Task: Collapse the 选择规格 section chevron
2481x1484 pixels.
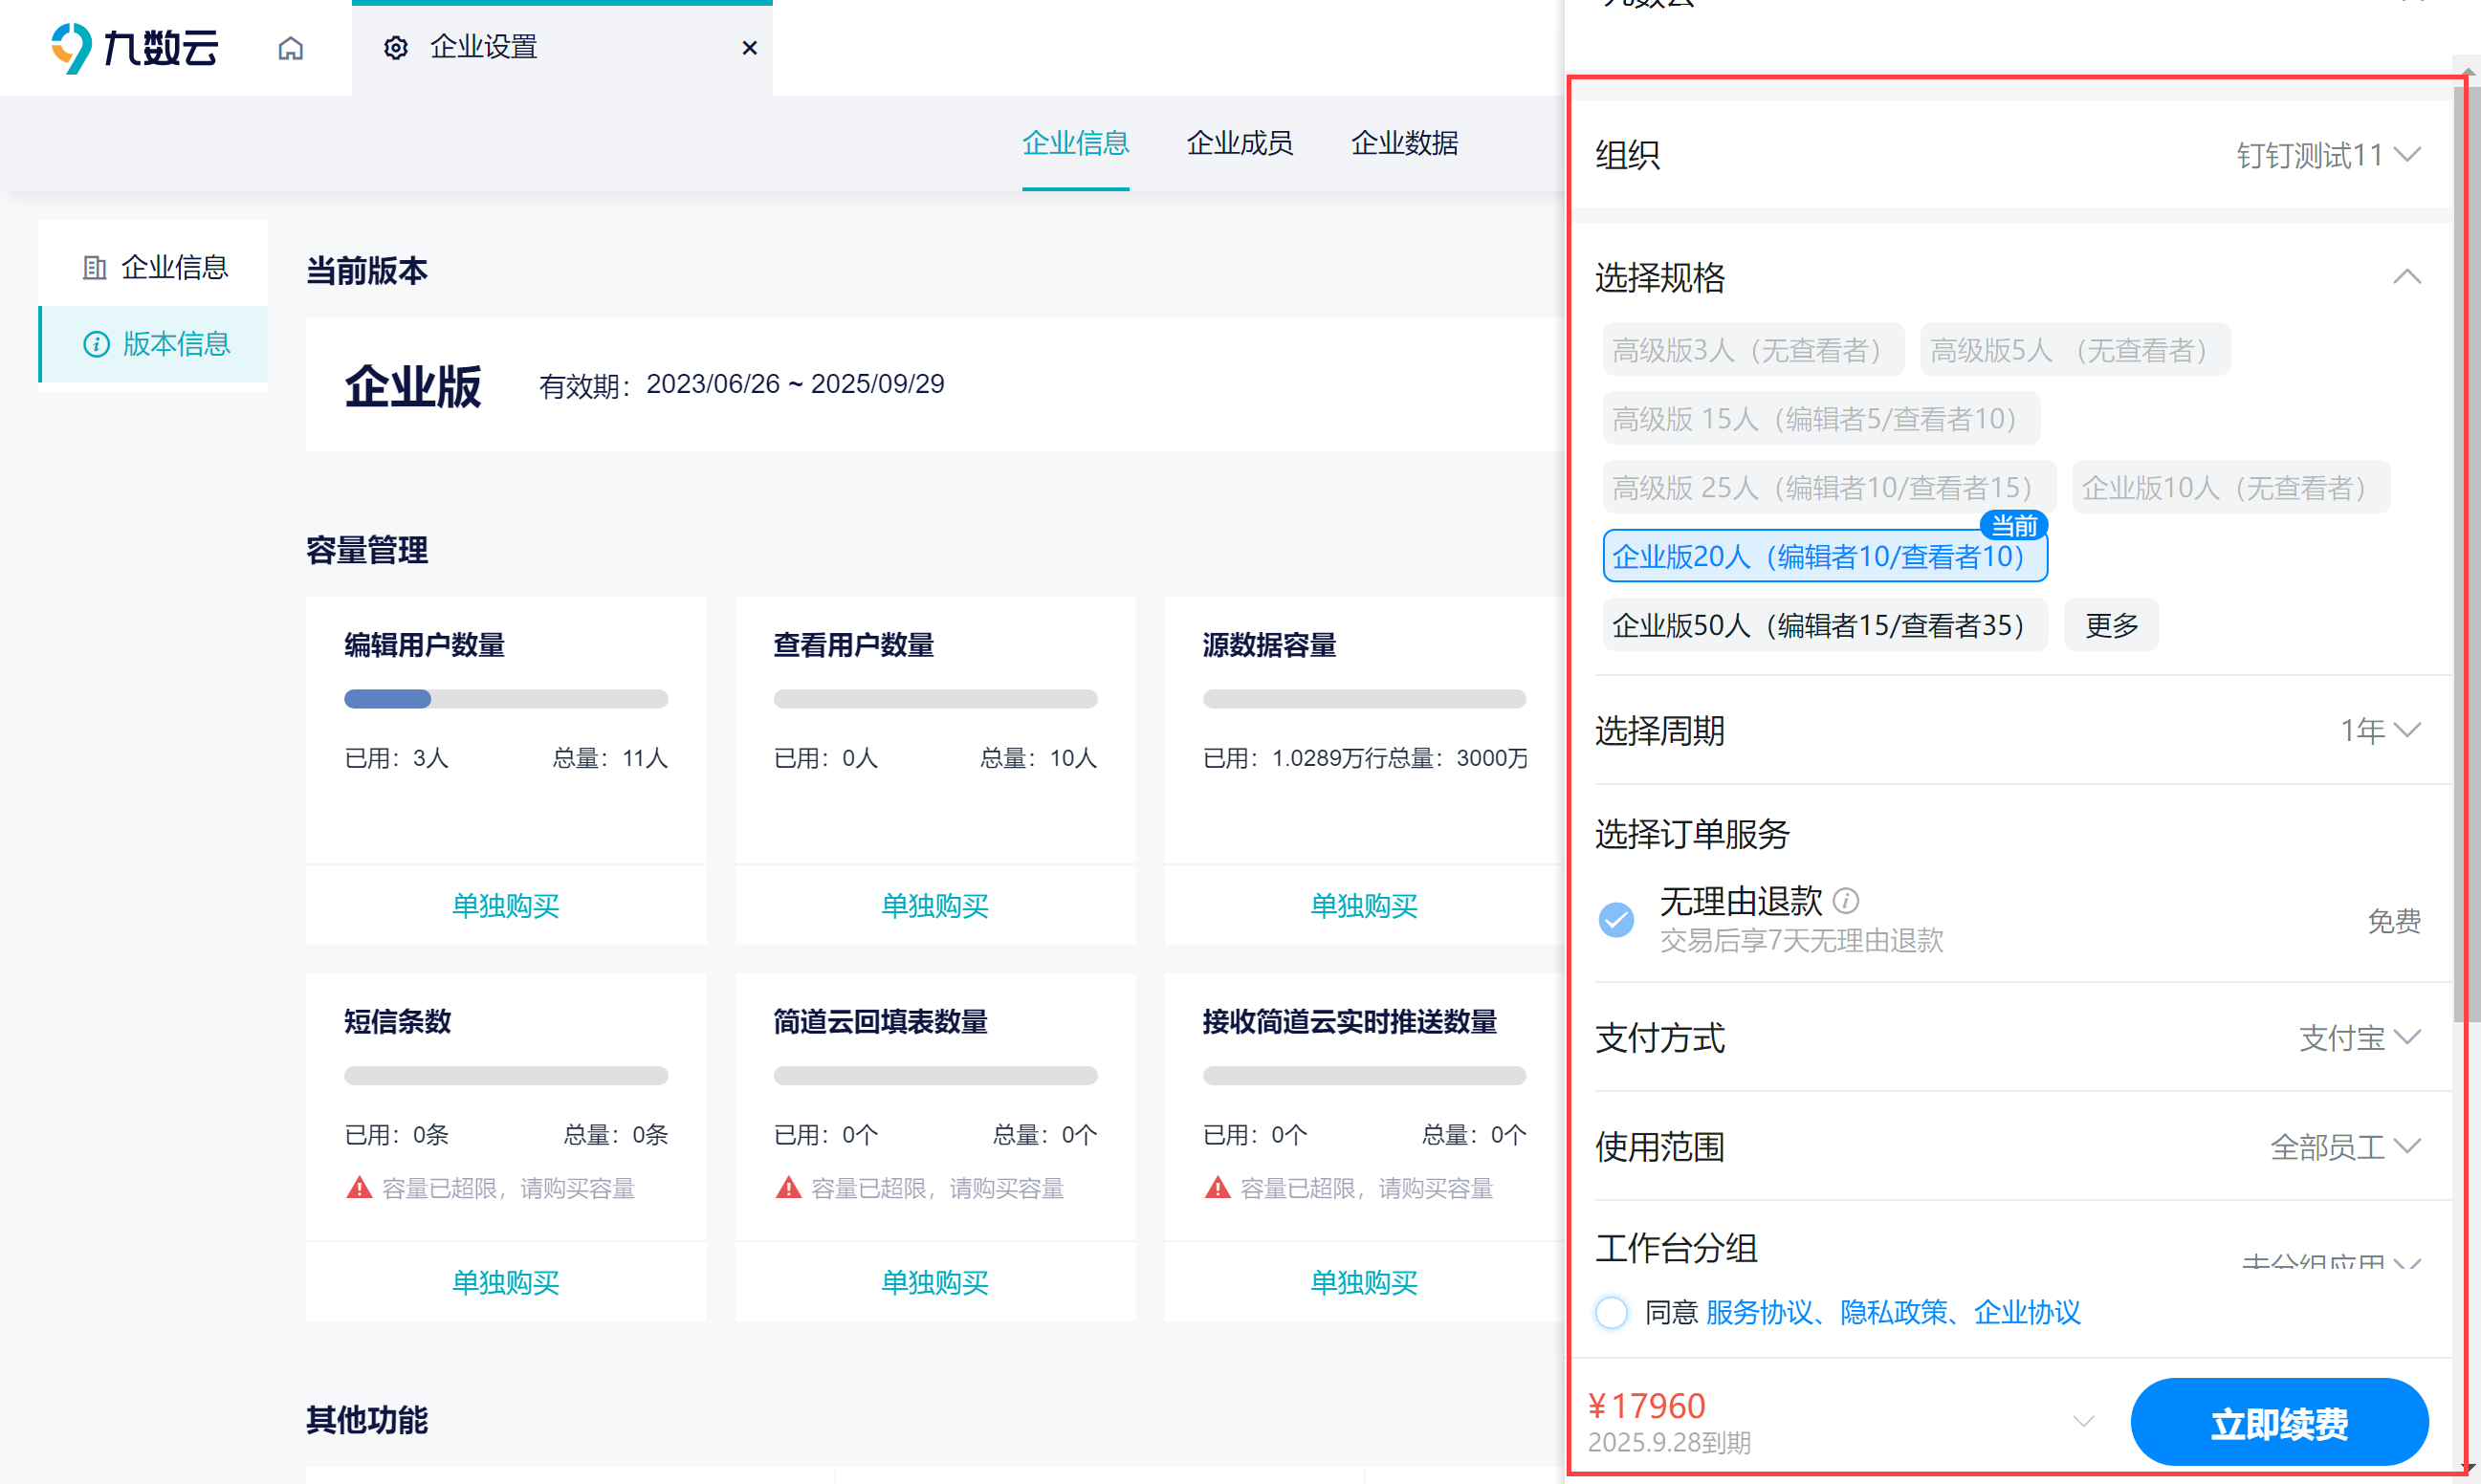Action: pyautogui.click(x=2406, y=277)
